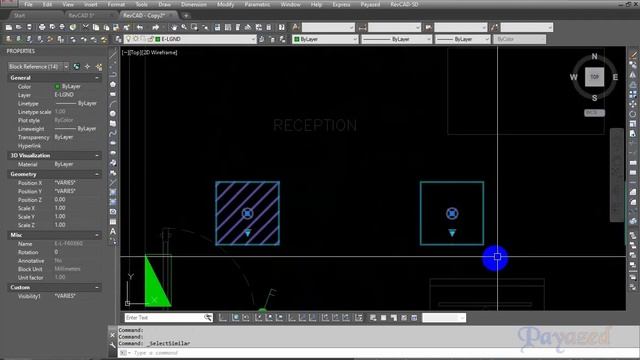The image size is (640, 360).
Task: Open the WCS dropdown under ViewCube
Action: (x=594, y=113)
